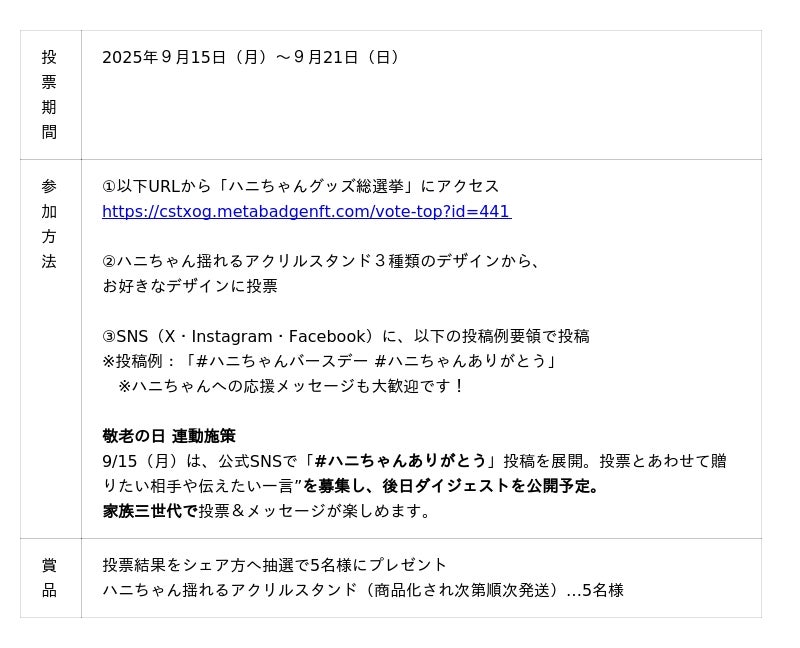800x648 pixels.
Task: Open the cstxog.metabadgenft.com vote-top link
Action: coord(306,212)
